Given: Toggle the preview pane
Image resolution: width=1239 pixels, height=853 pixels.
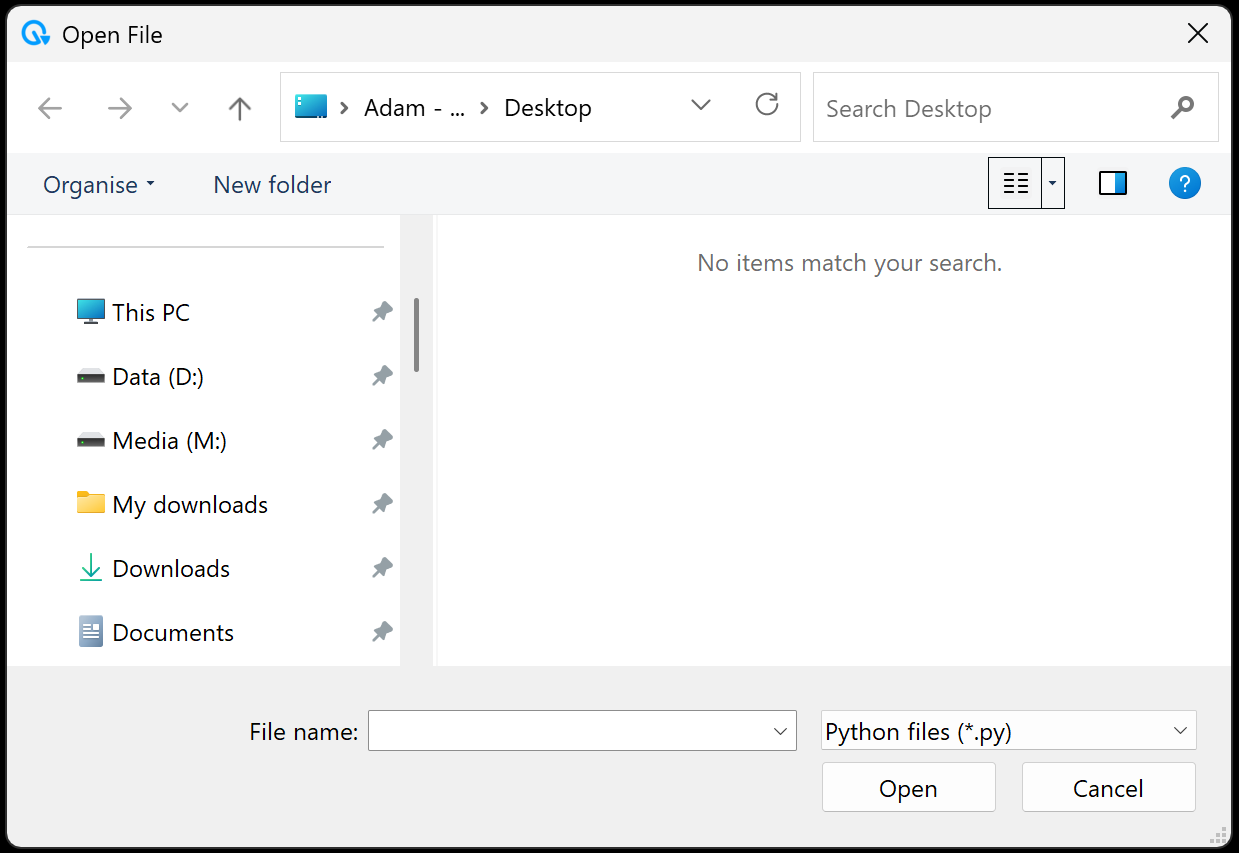Looking at the screenshot, I should [x=1113, y=183].
